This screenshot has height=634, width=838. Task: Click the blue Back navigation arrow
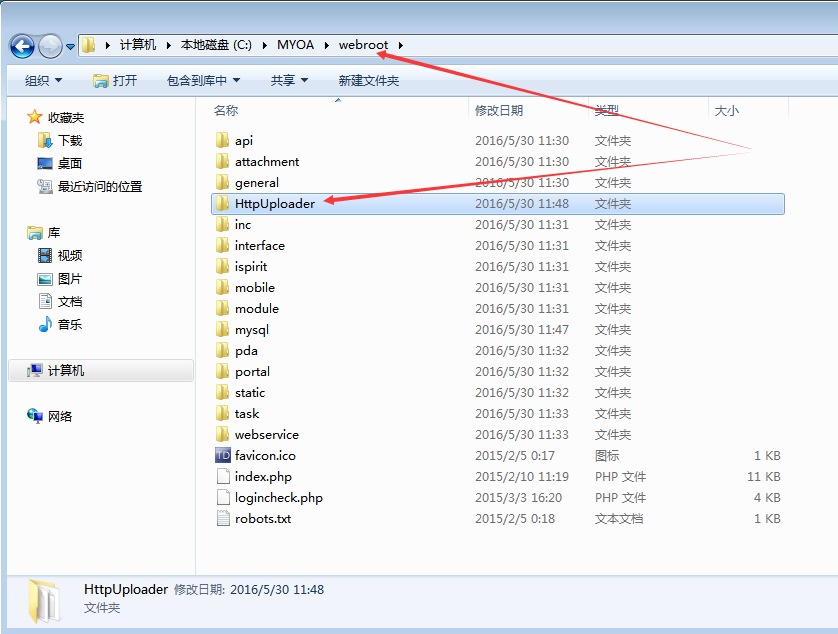(x=22, y=47)
